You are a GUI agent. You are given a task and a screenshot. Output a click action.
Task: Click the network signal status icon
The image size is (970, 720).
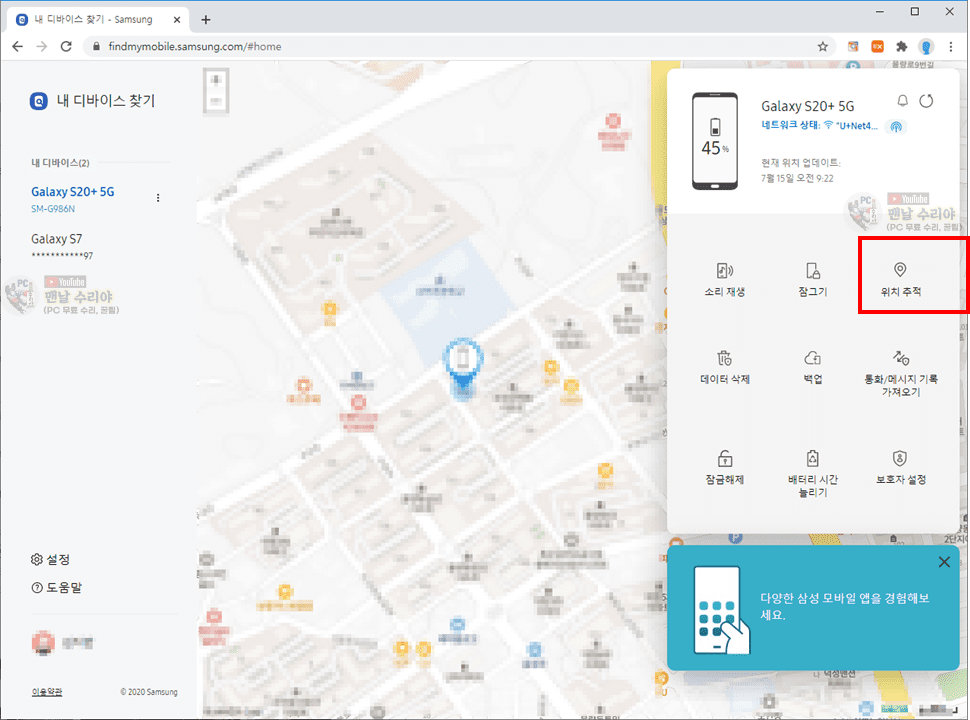pyautogui.click(x=895, y=127)
